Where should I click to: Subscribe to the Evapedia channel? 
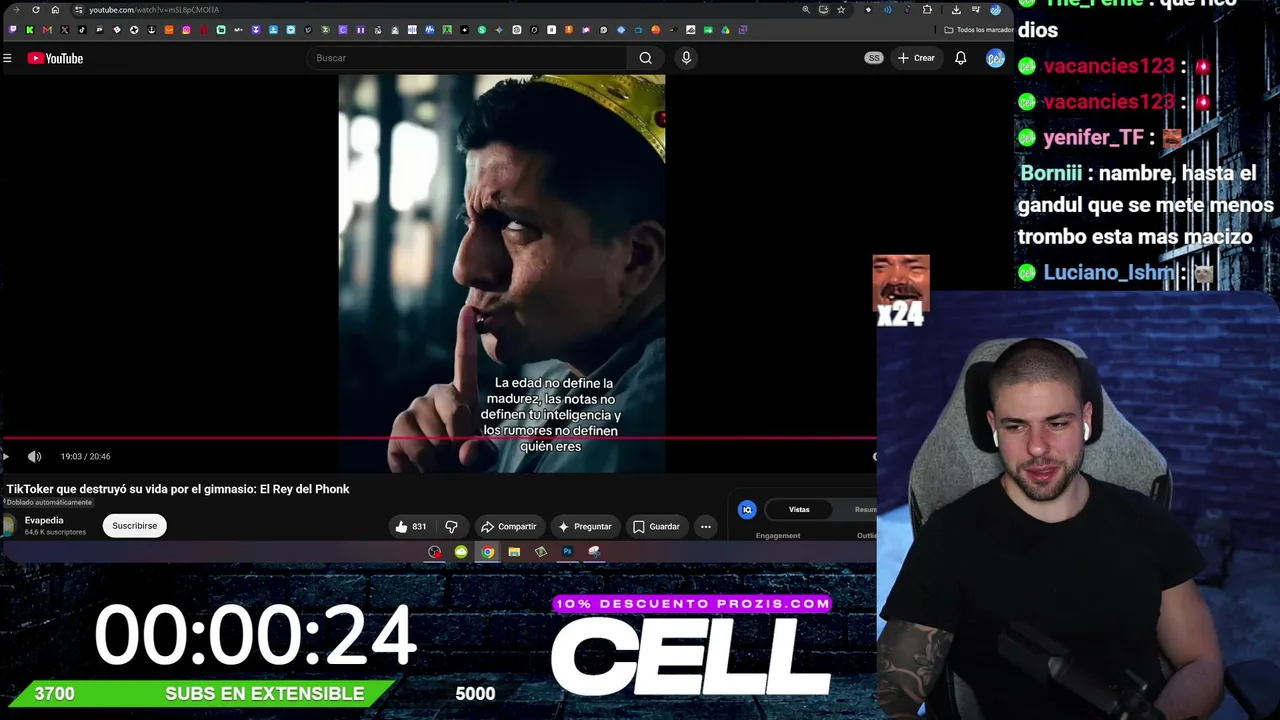(x=134, y=526)
